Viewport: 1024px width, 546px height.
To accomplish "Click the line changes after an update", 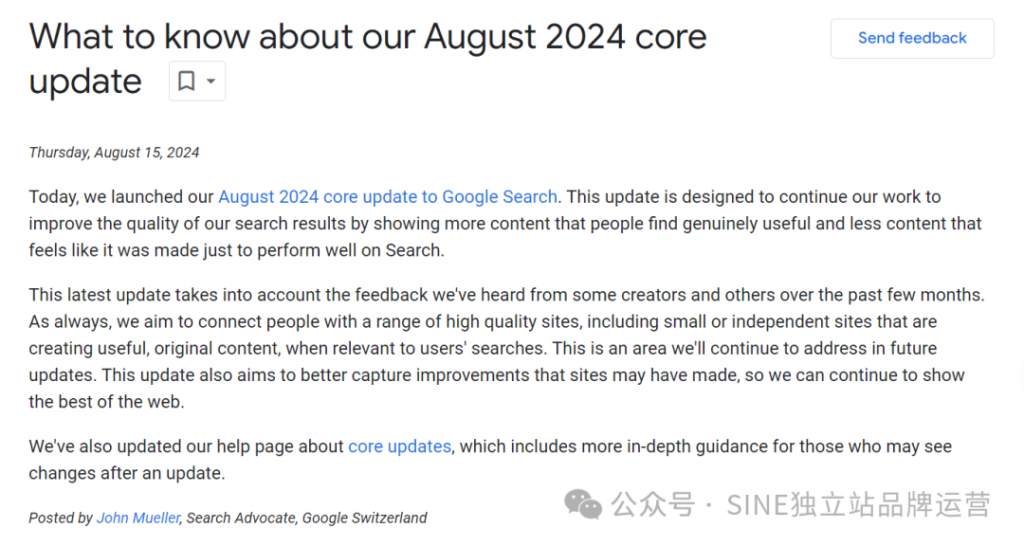I will coord(127,474).
